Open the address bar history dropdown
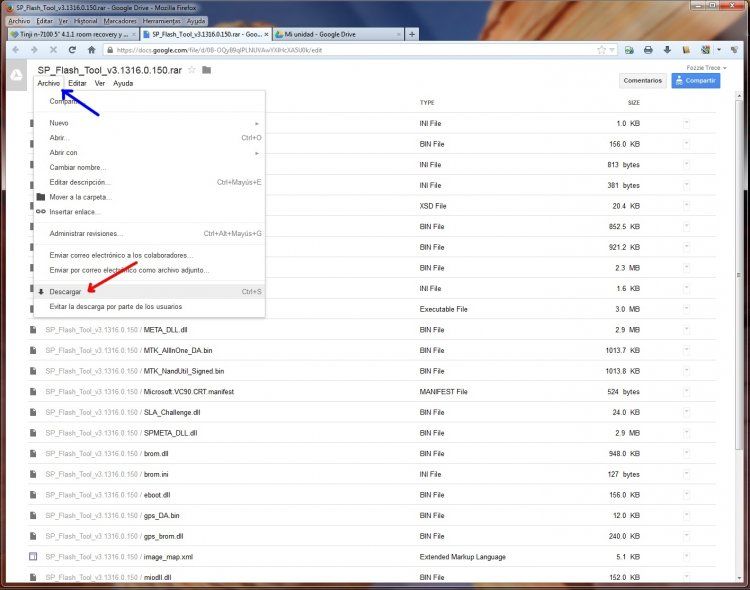This screenshot has width=750, height=590. tap(612, 50)
